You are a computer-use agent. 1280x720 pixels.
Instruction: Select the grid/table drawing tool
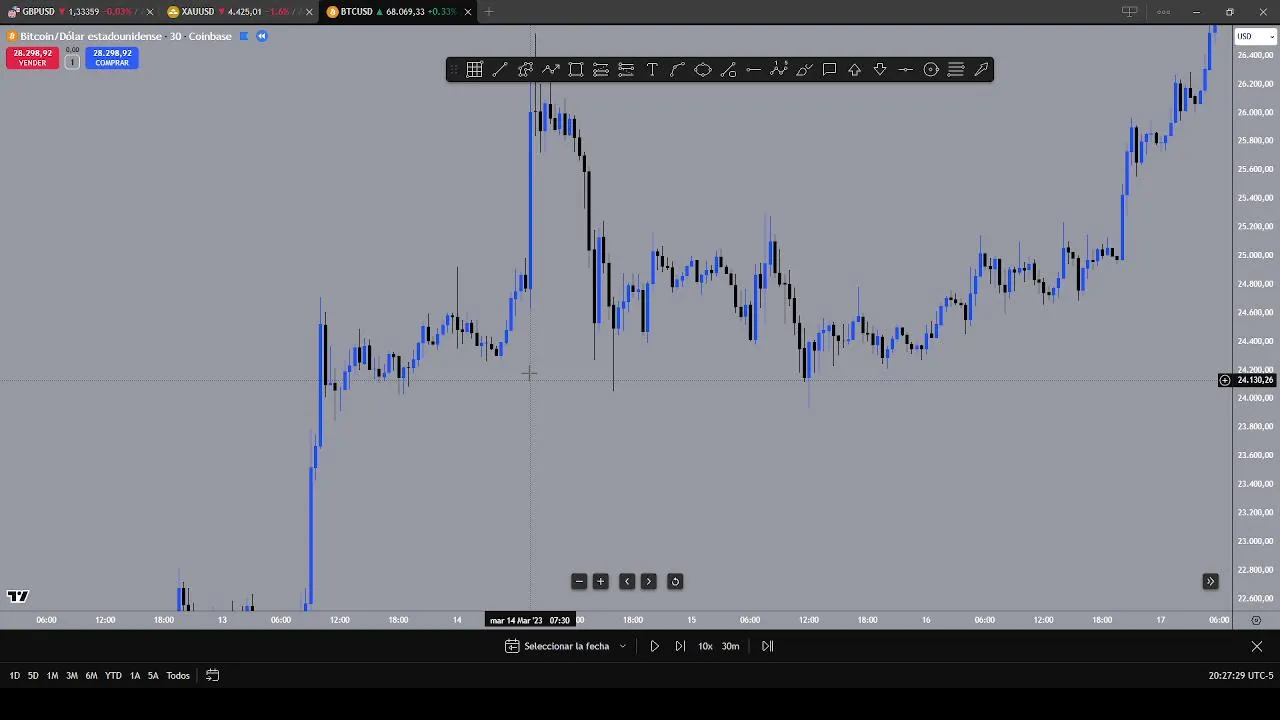point(474,69)
